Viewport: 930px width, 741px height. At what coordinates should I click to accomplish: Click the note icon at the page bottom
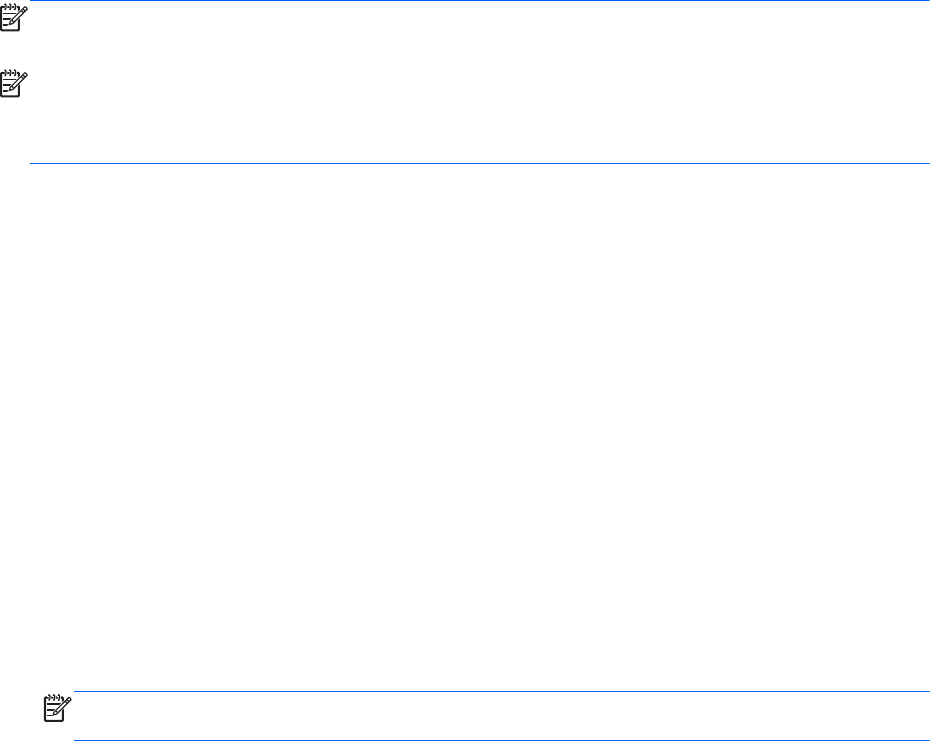pyautogui.click(x=60, y=707)
